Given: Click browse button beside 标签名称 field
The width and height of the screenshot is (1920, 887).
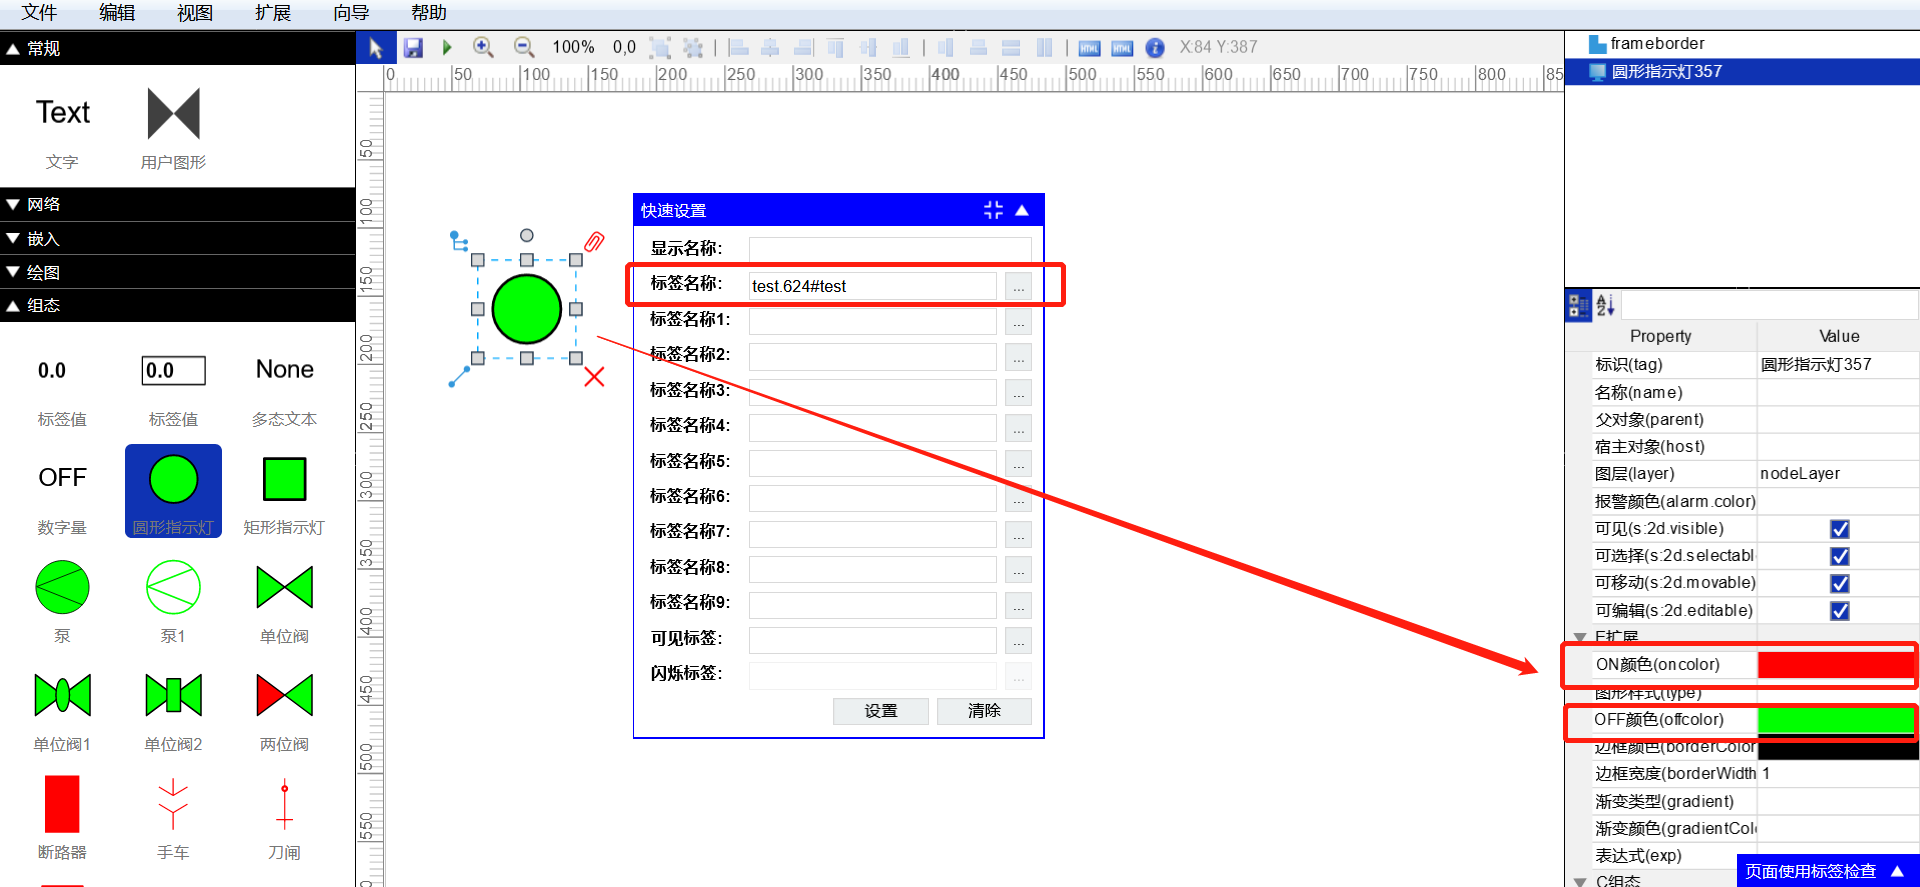Looking at the screenshot, I should [x=1018, y=286].
